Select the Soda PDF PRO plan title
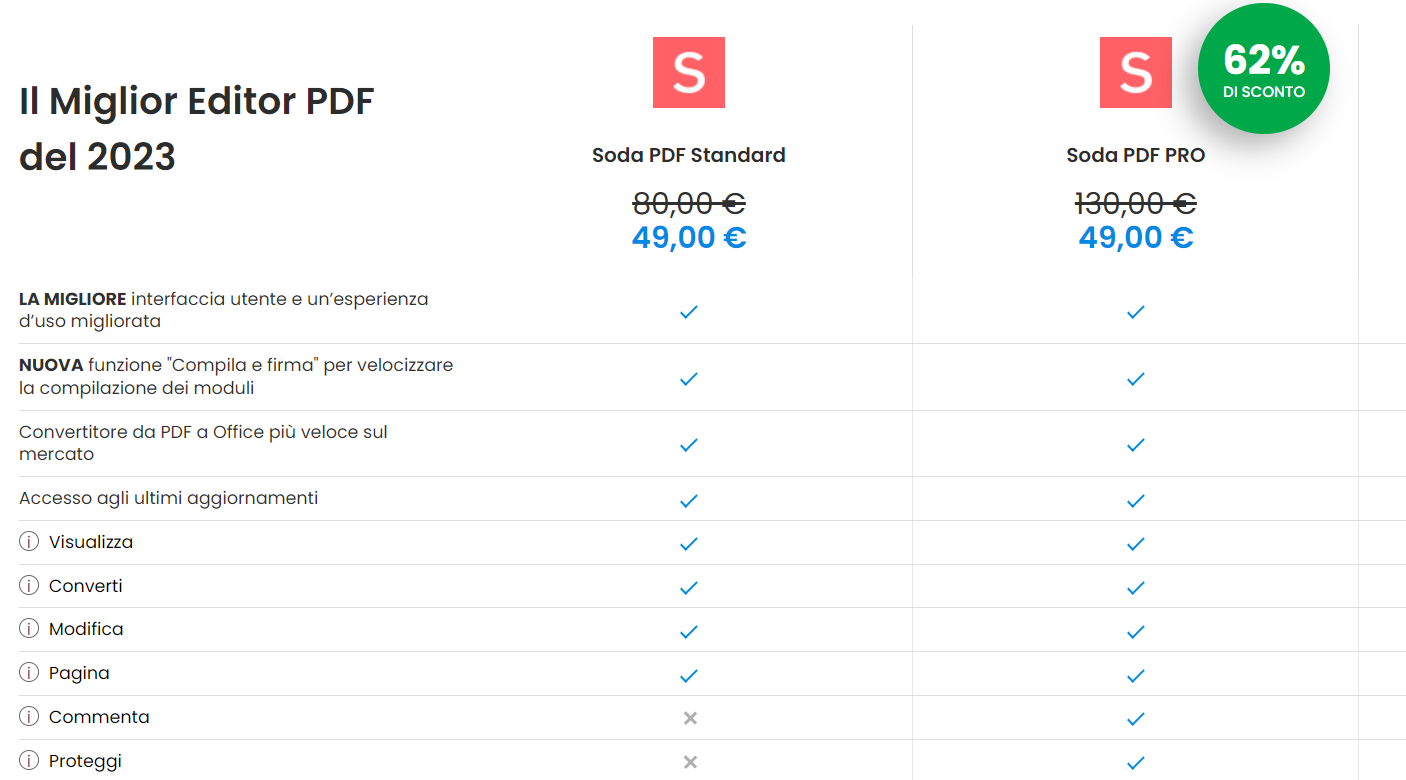Screen dimensions: 1406x780 point(1135,155)
